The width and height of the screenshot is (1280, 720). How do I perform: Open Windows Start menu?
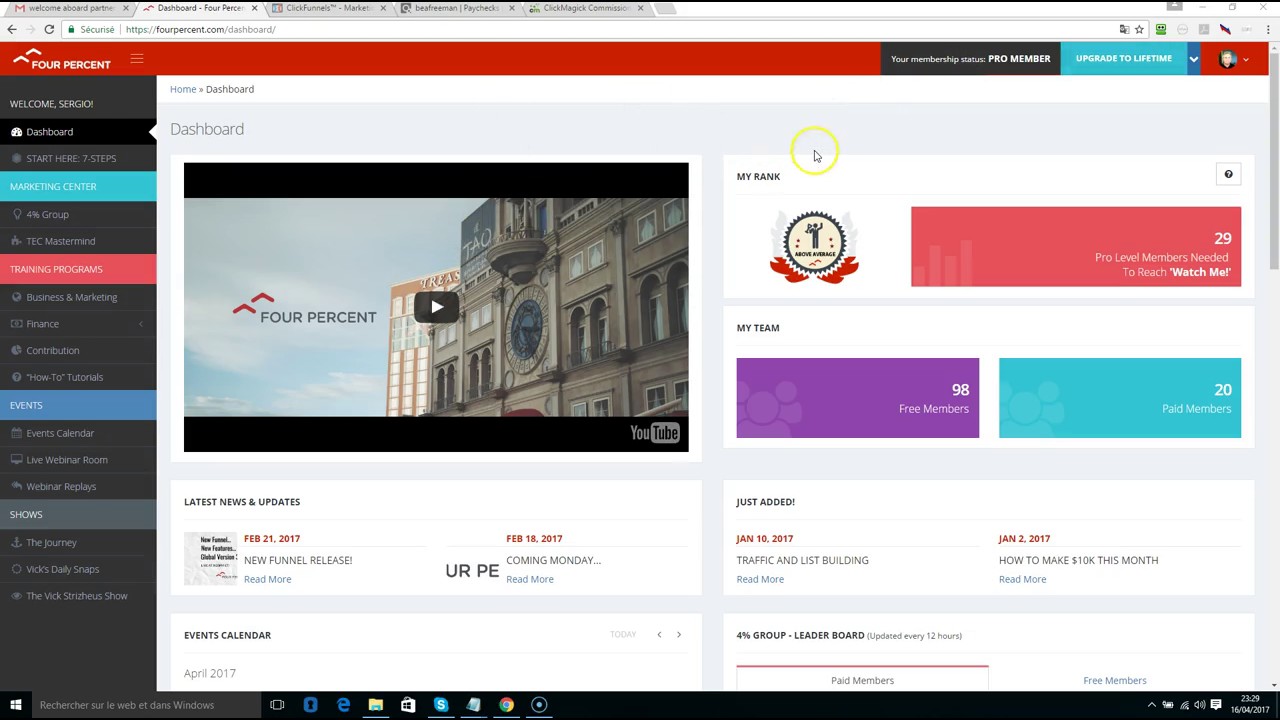(x=15, y=705)
